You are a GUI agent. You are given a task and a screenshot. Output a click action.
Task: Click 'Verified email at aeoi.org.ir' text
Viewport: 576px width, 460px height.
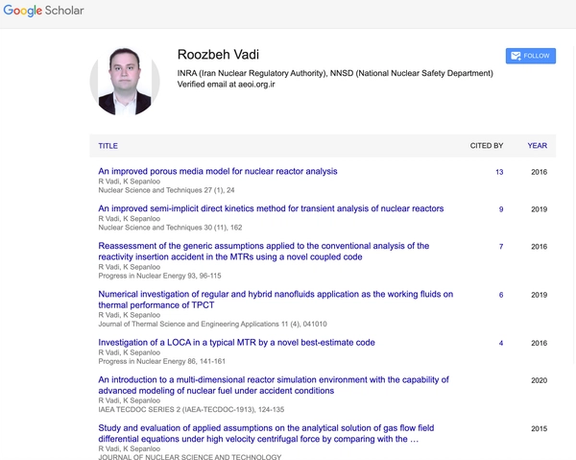pos(226,84)
